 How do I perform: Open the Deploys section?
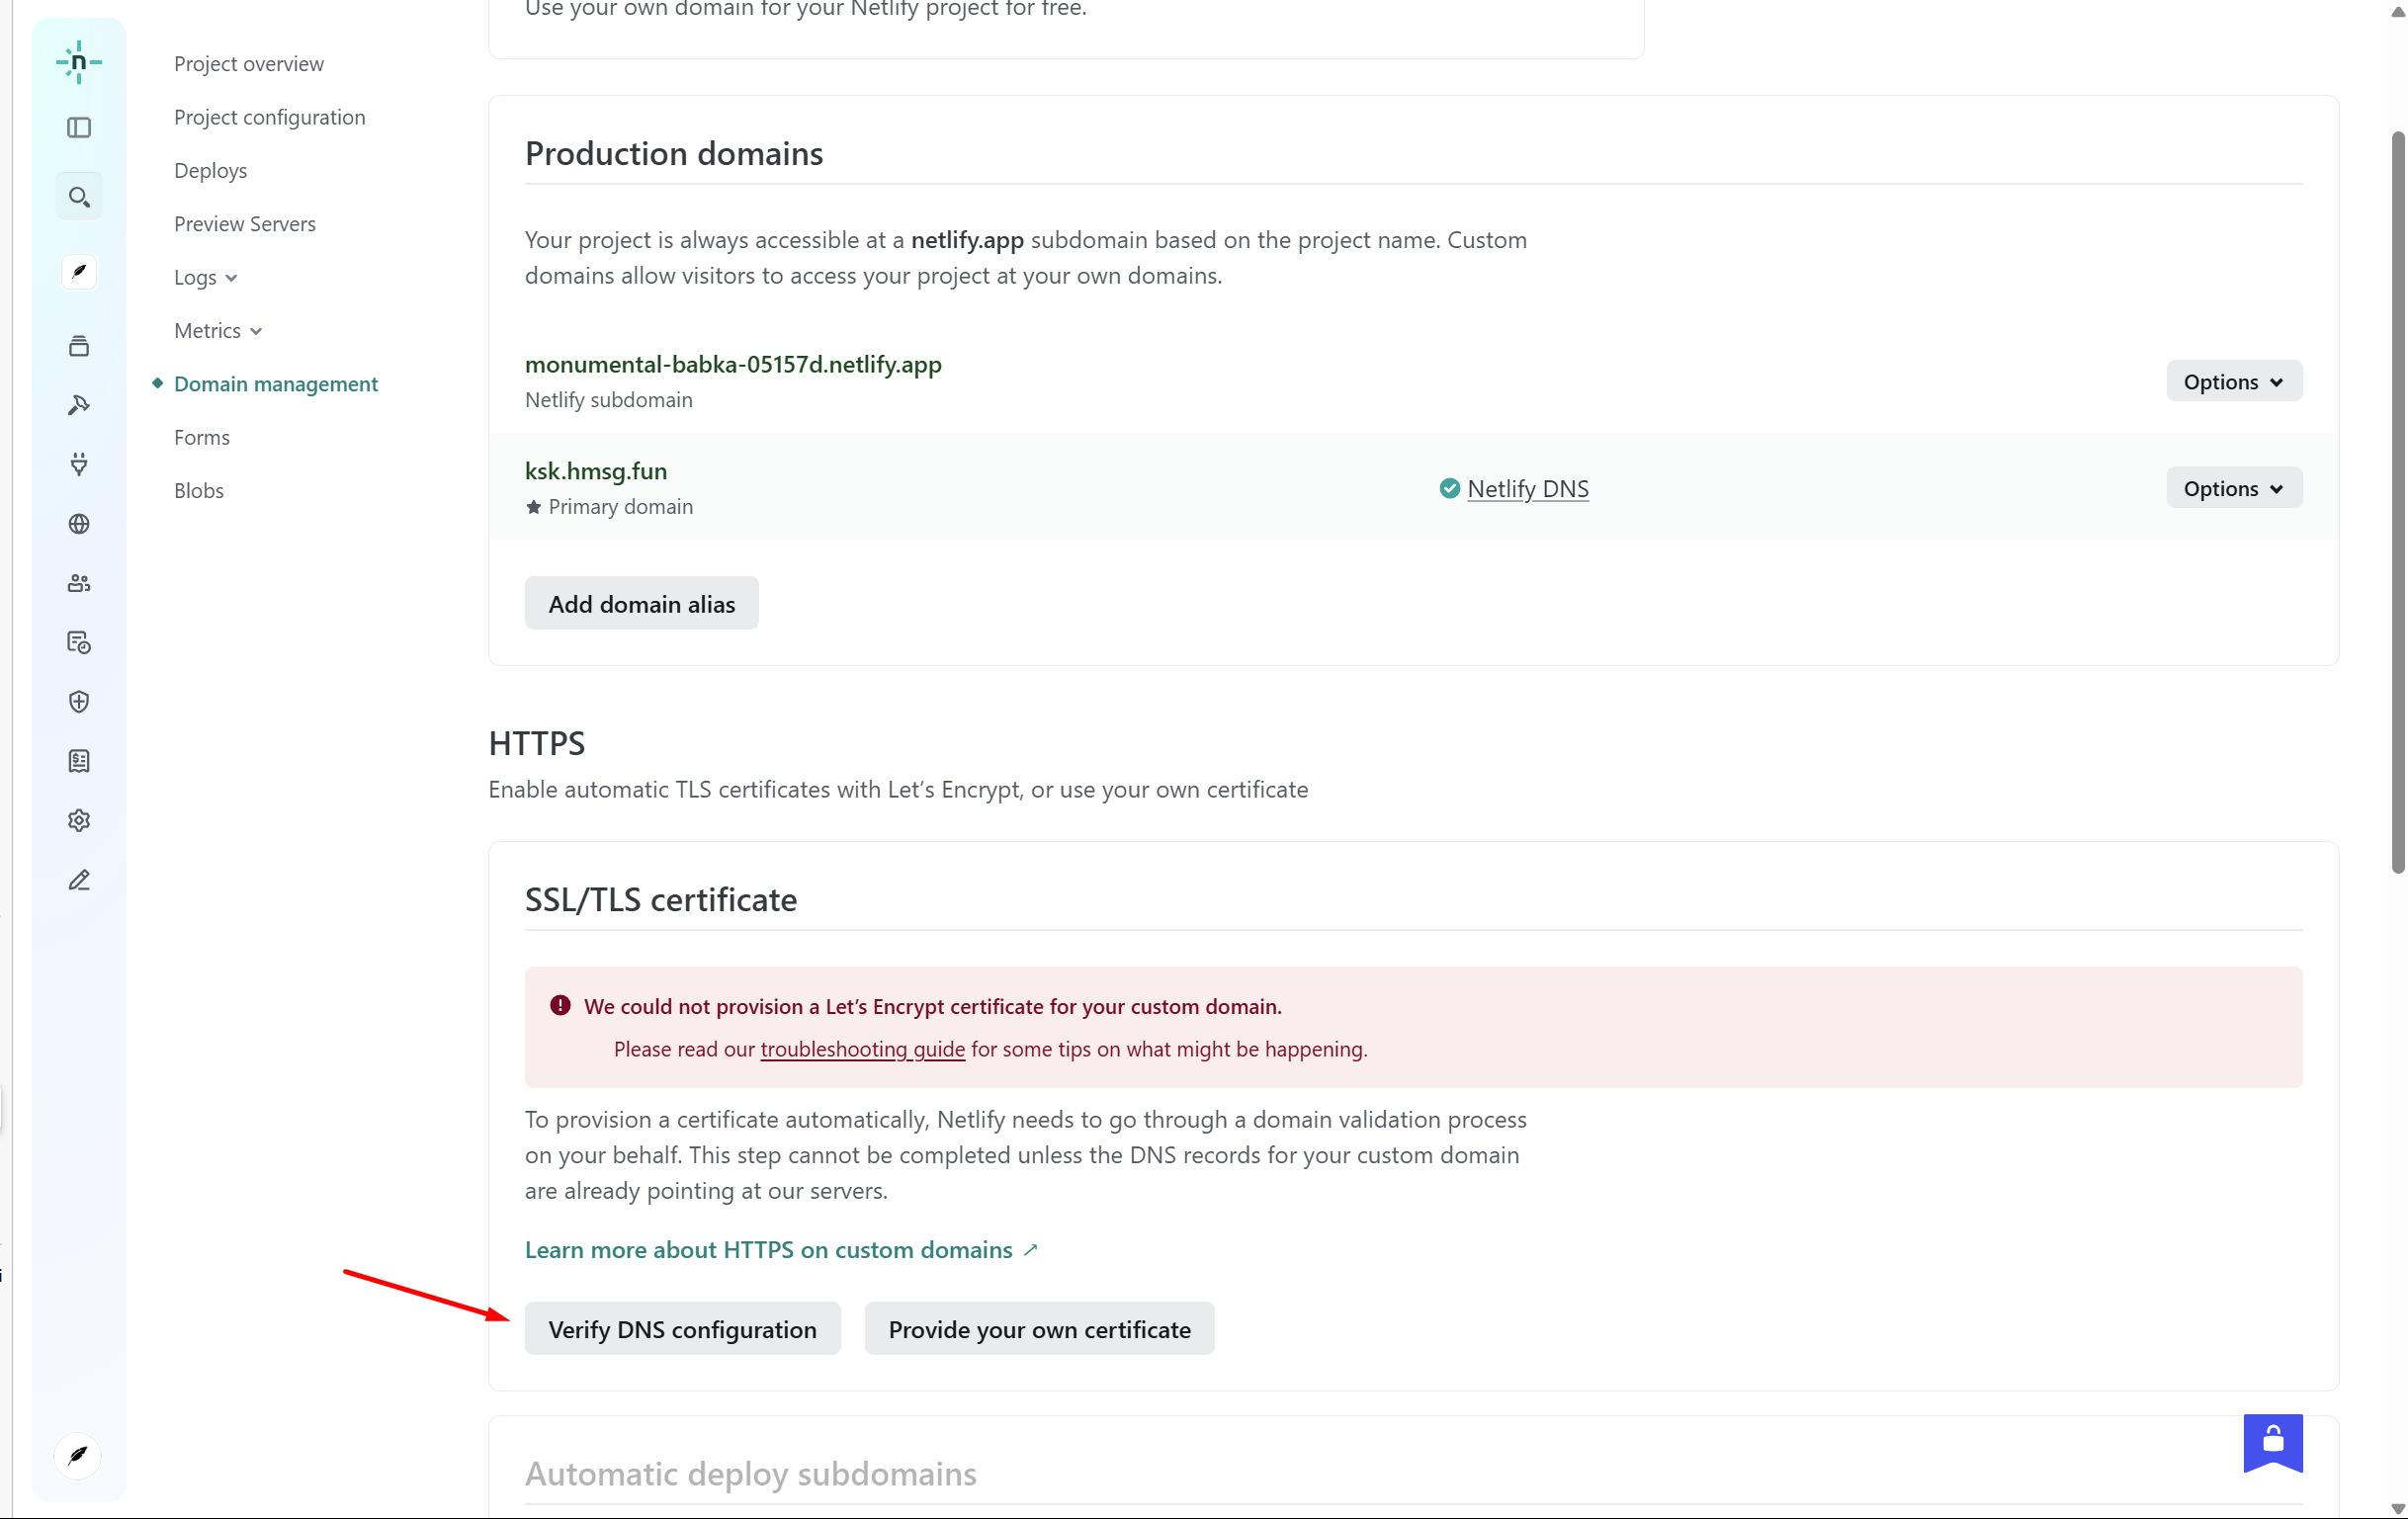point(210,171)
